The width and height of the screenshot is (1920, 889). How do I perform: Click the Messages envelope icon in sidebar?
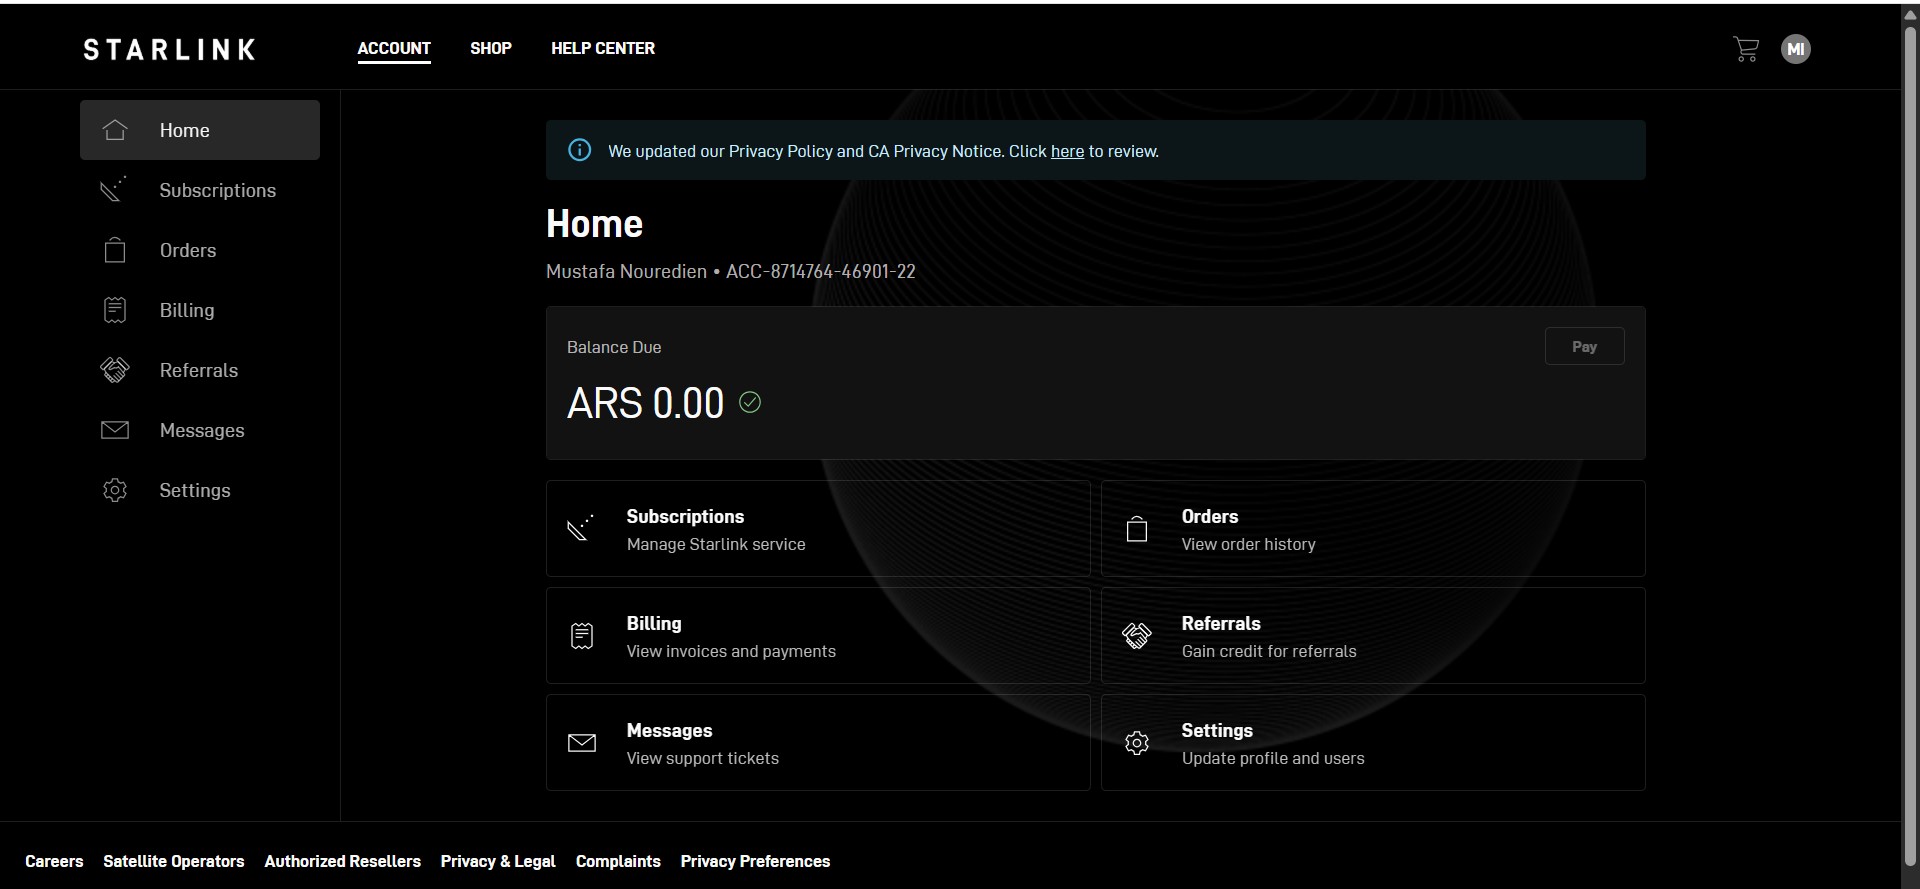pyautogui.click(x=115, y=430)
